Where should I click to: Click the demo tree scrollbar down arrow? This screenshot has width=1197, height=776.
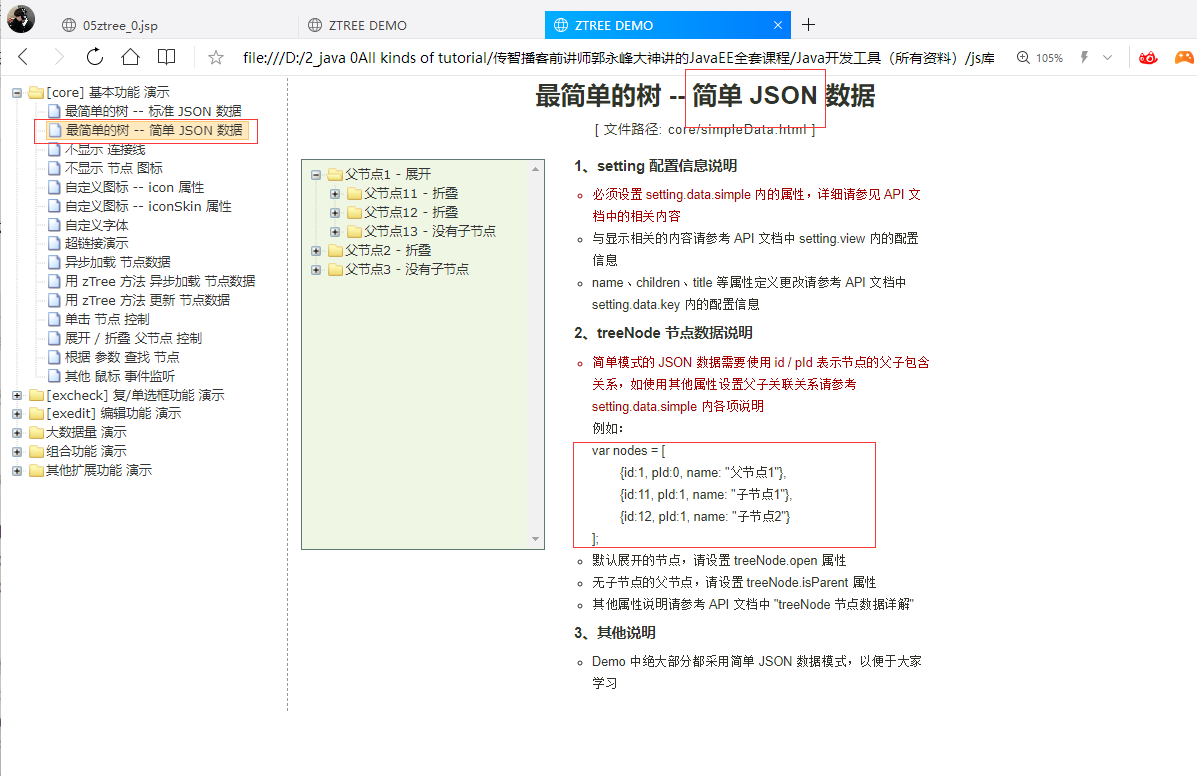(536, 539)
